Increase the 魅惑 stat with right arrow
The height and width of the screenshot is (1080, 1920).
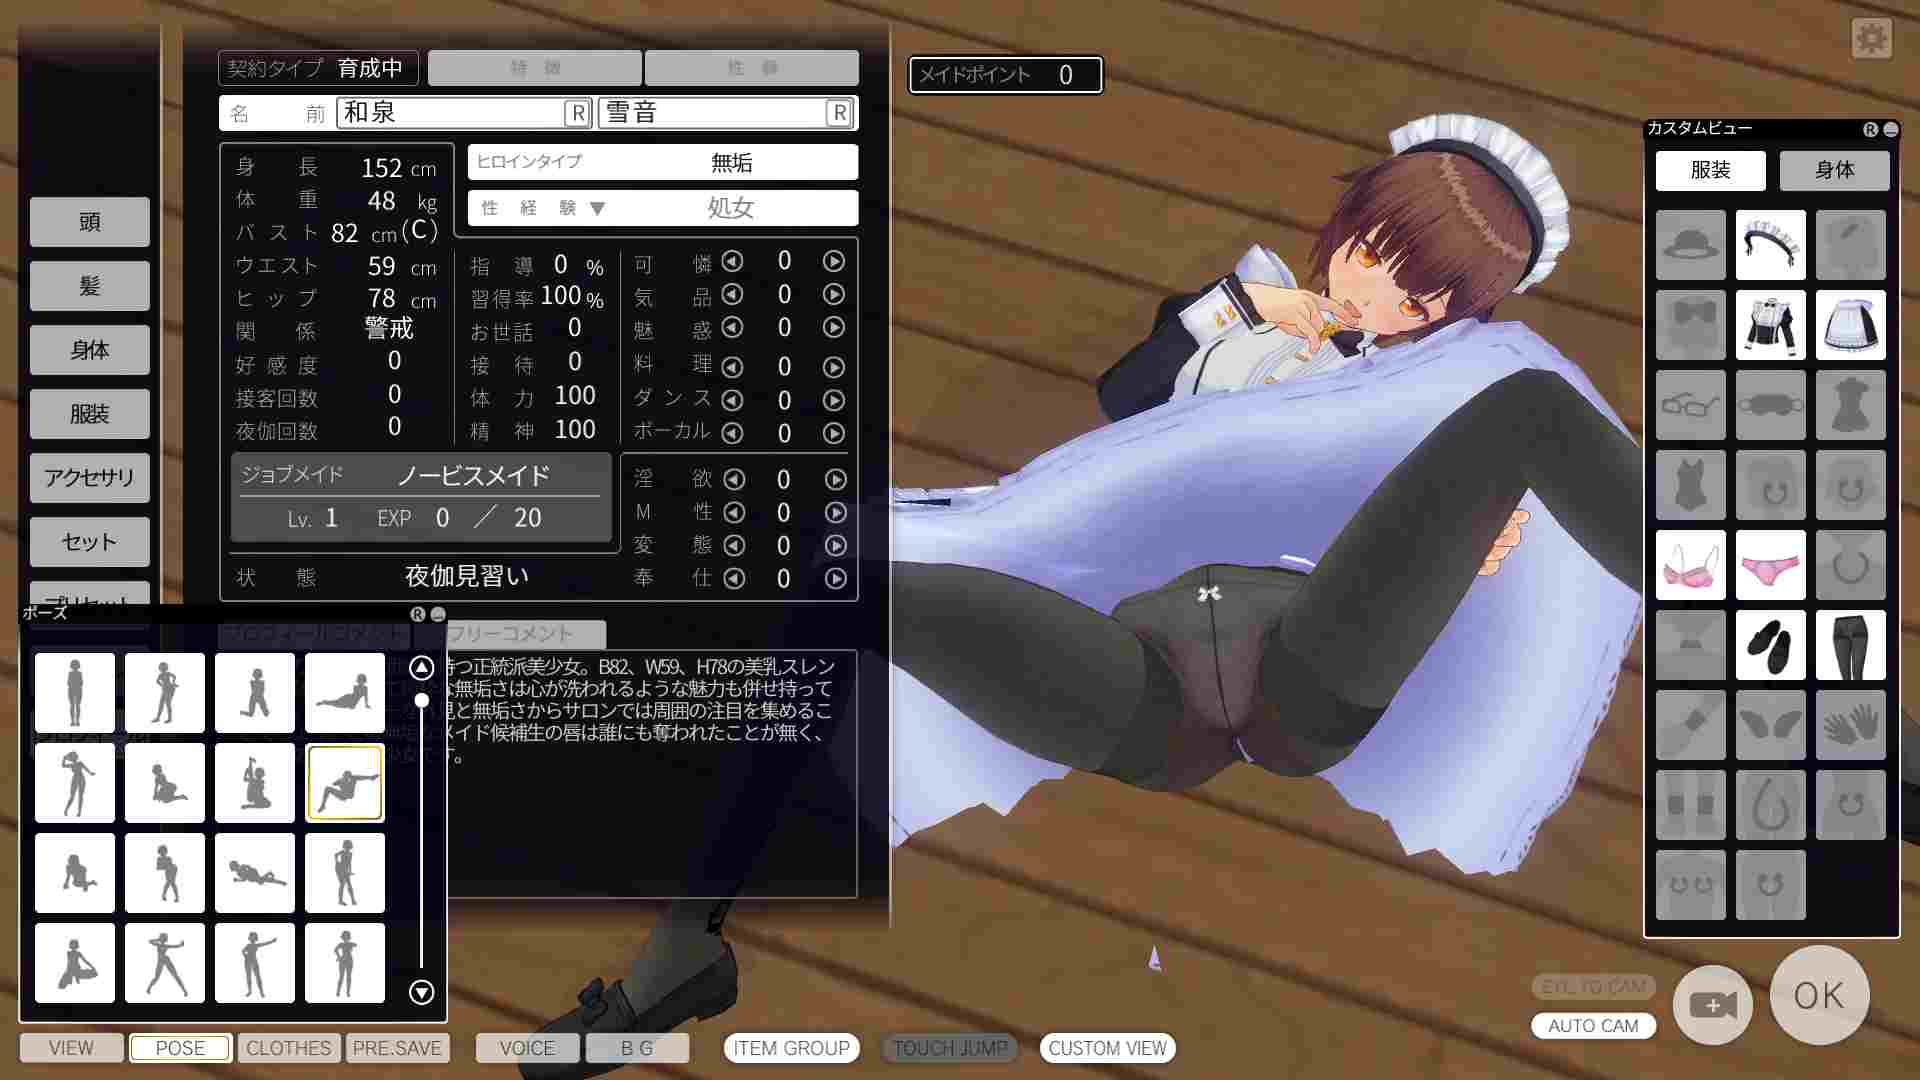pos(833,327)
